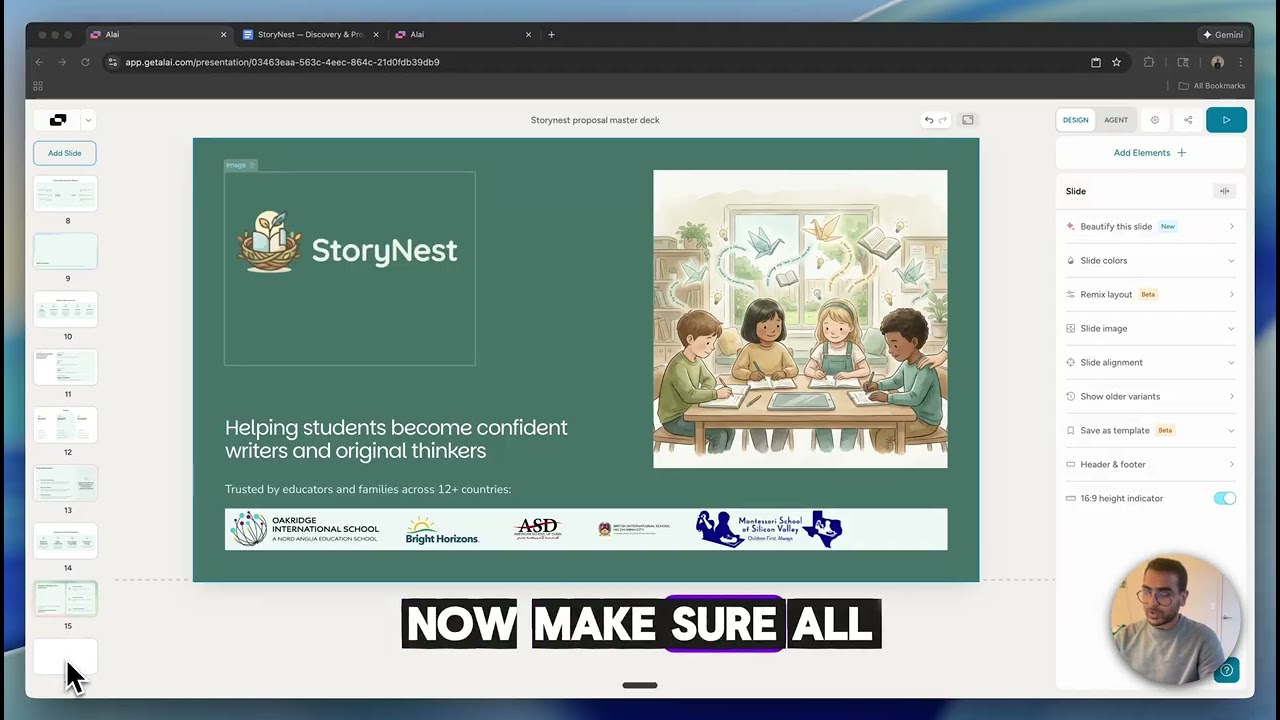Click the plus icon beside Add Elements

tap(1181, 153)
